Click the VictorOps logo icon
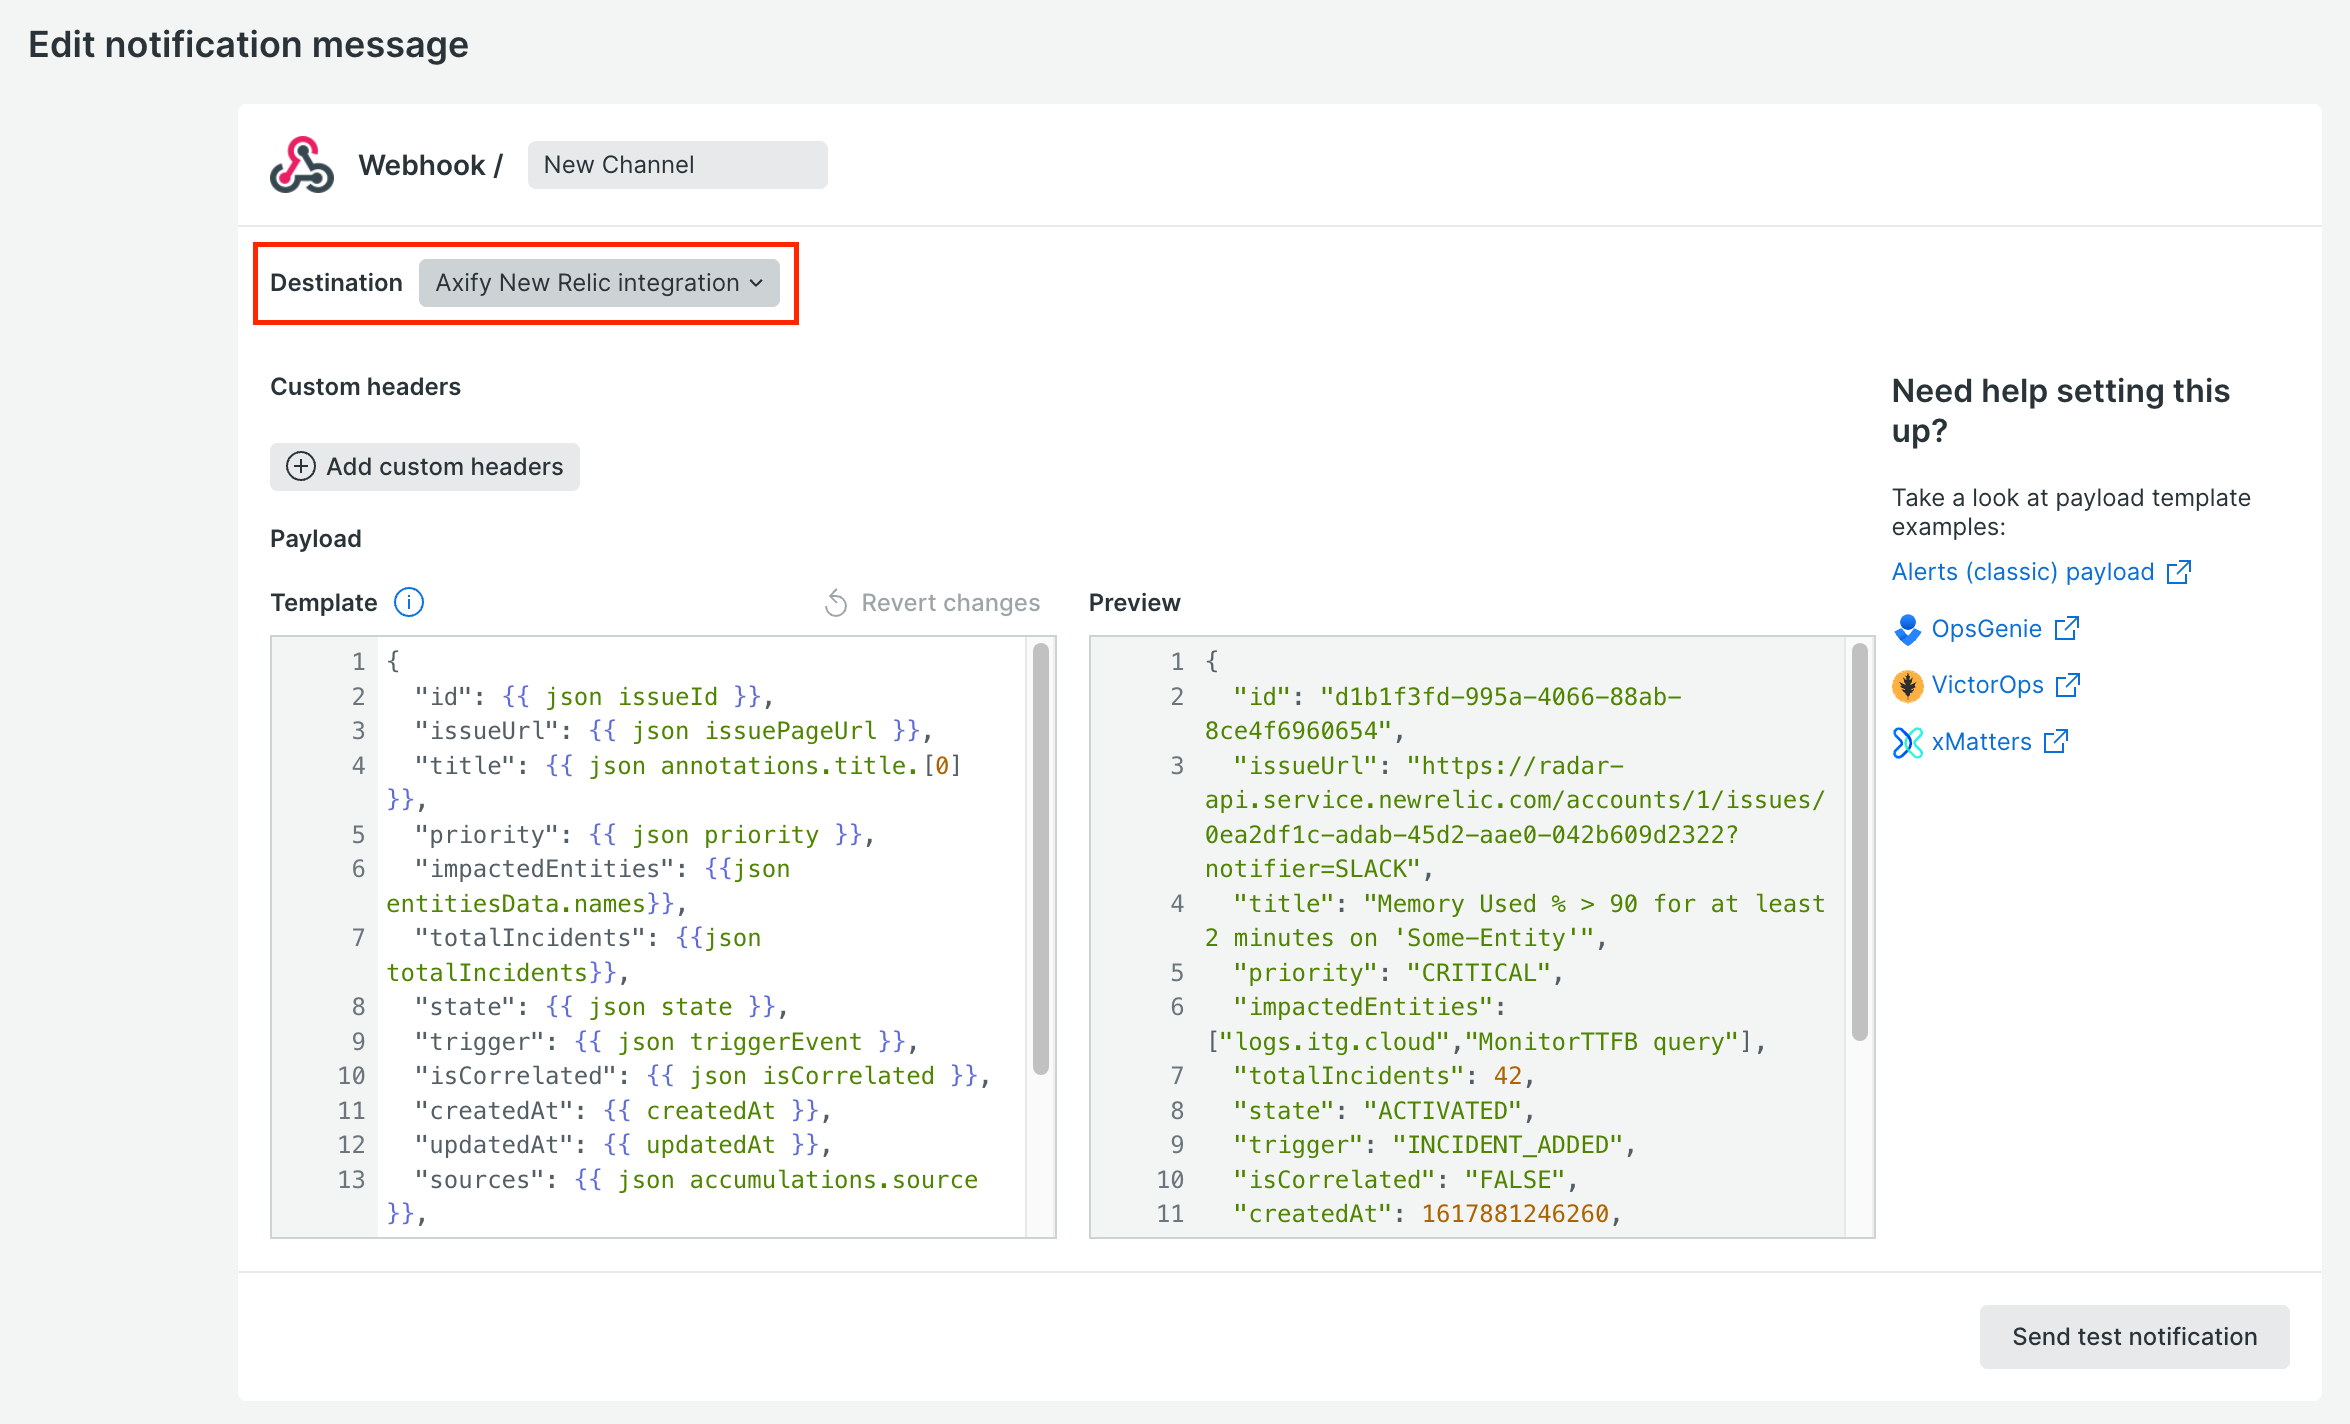 point(1907,685)
